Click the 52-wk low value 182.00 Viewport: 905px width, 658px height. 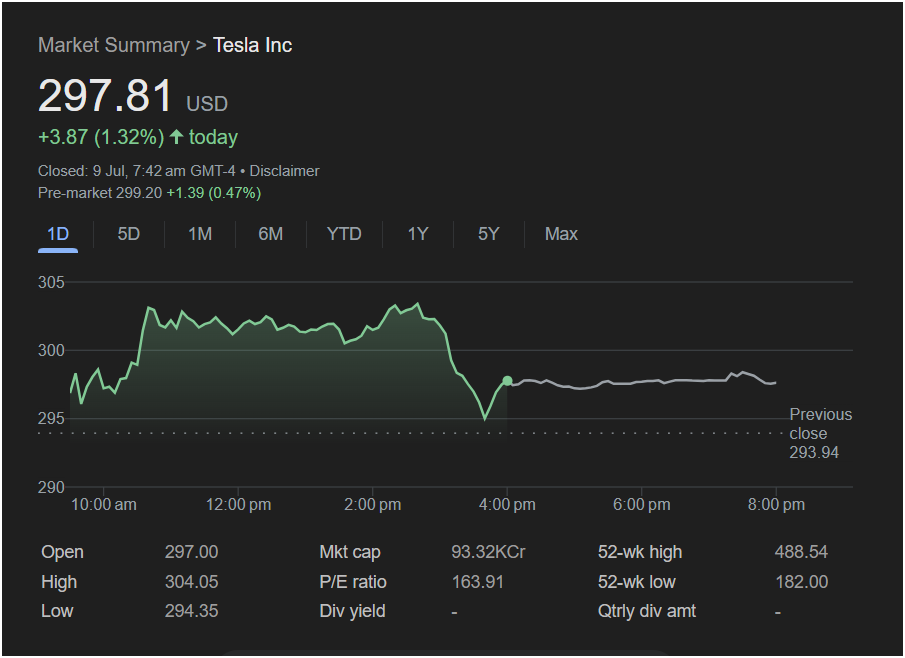802,582
